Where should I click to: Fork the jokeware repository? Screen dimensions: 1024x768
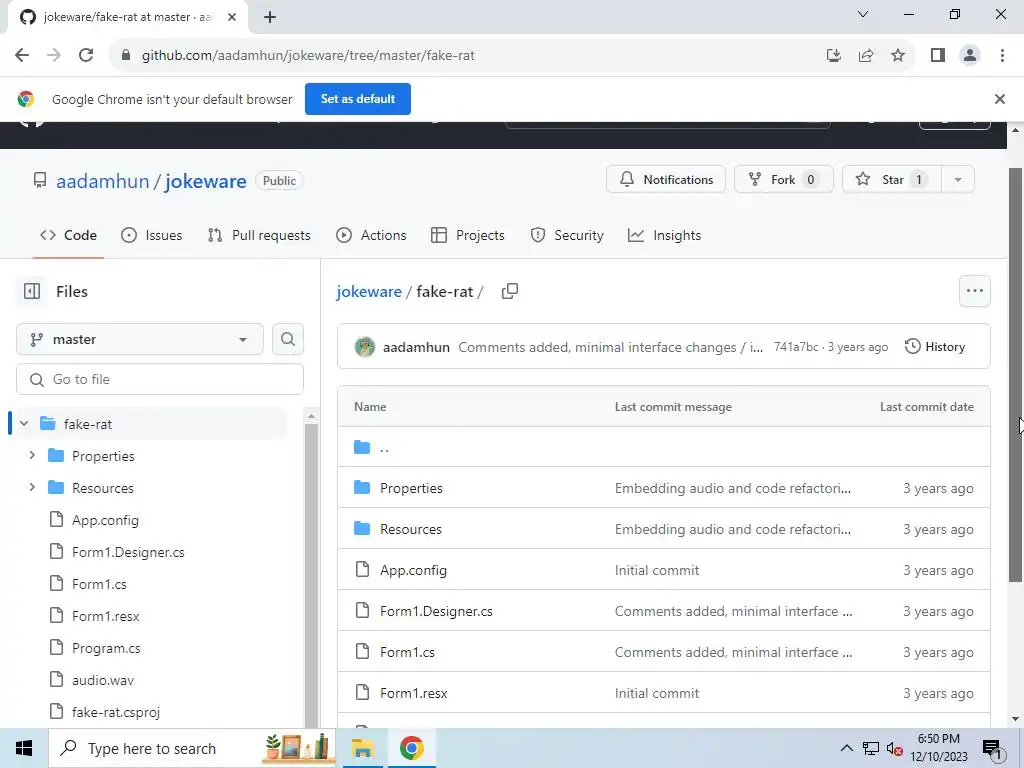click(x=784, y=180)
